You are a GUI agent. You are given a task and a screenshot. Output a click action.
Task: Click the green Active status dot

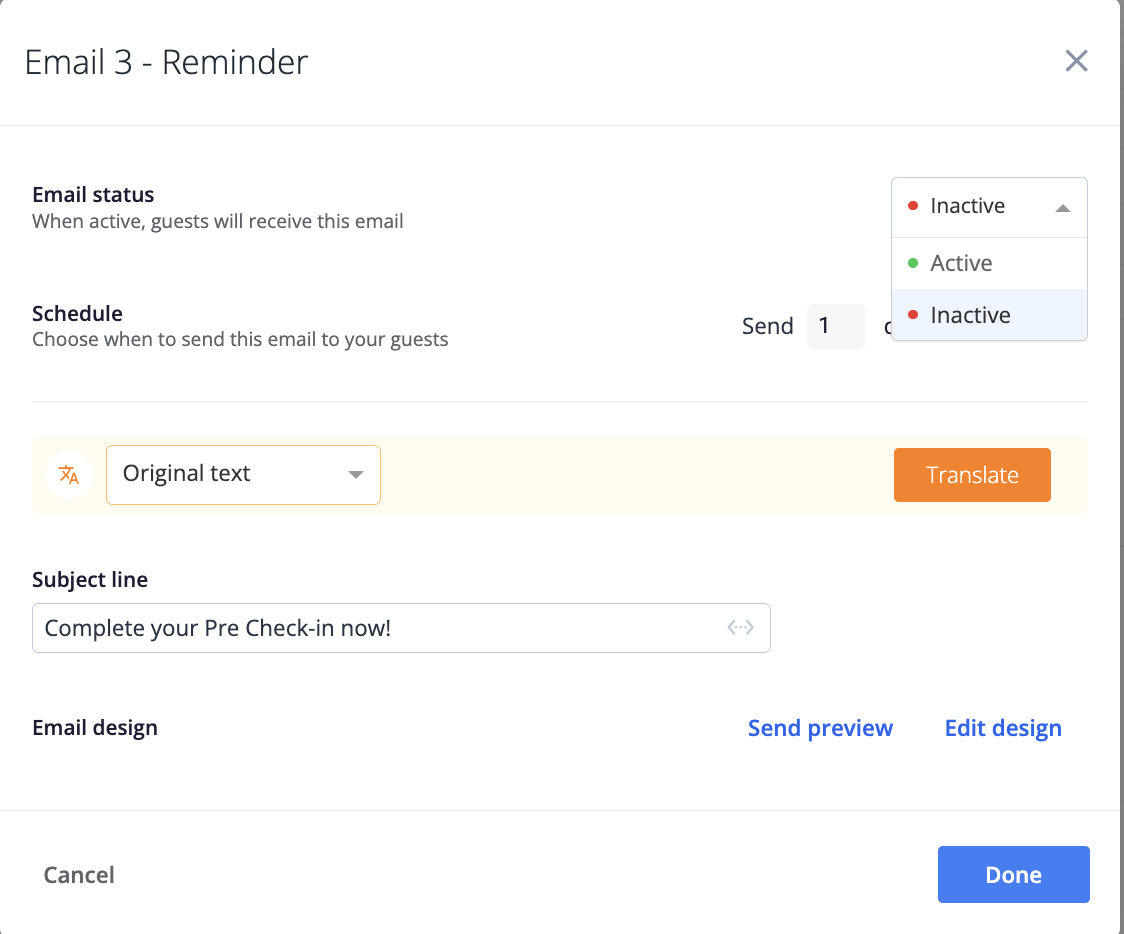pos(913,263)
